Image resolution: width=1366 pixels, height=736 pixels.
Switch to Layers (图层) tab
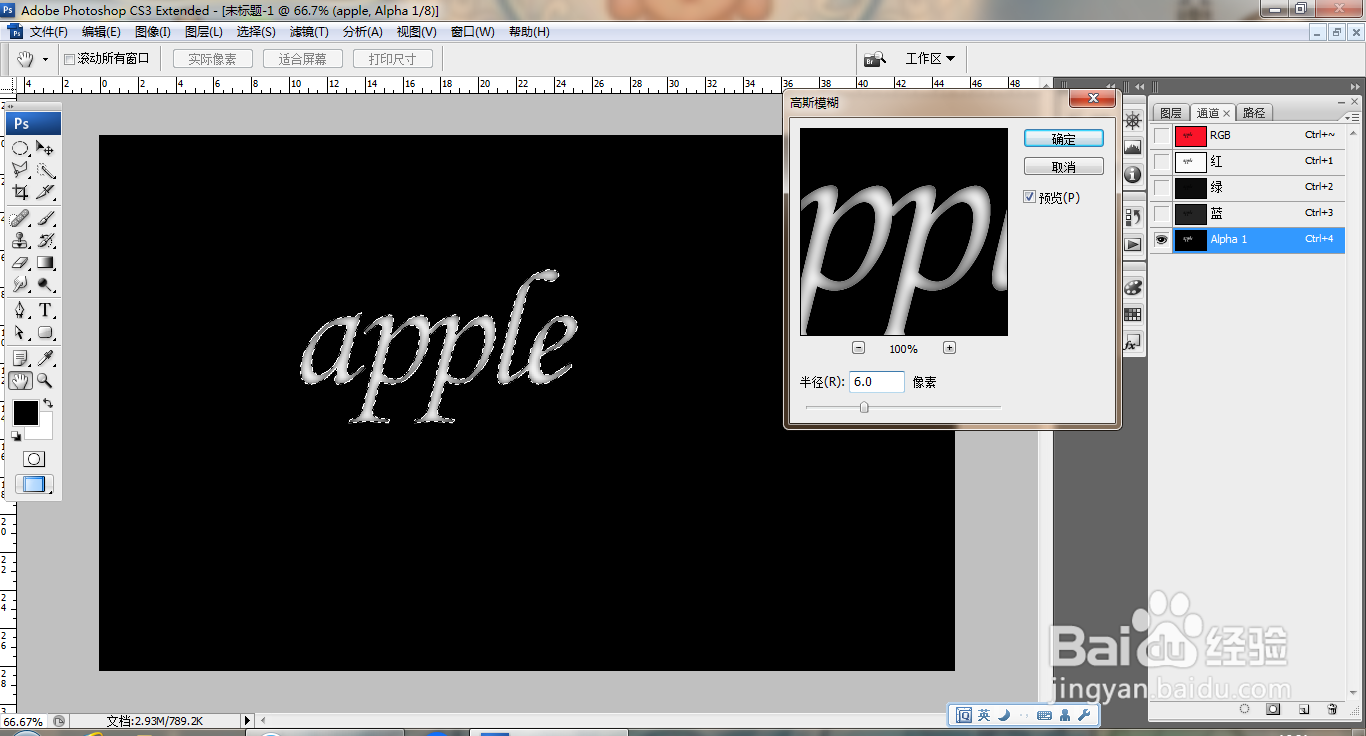click(x=1170, y=113)
